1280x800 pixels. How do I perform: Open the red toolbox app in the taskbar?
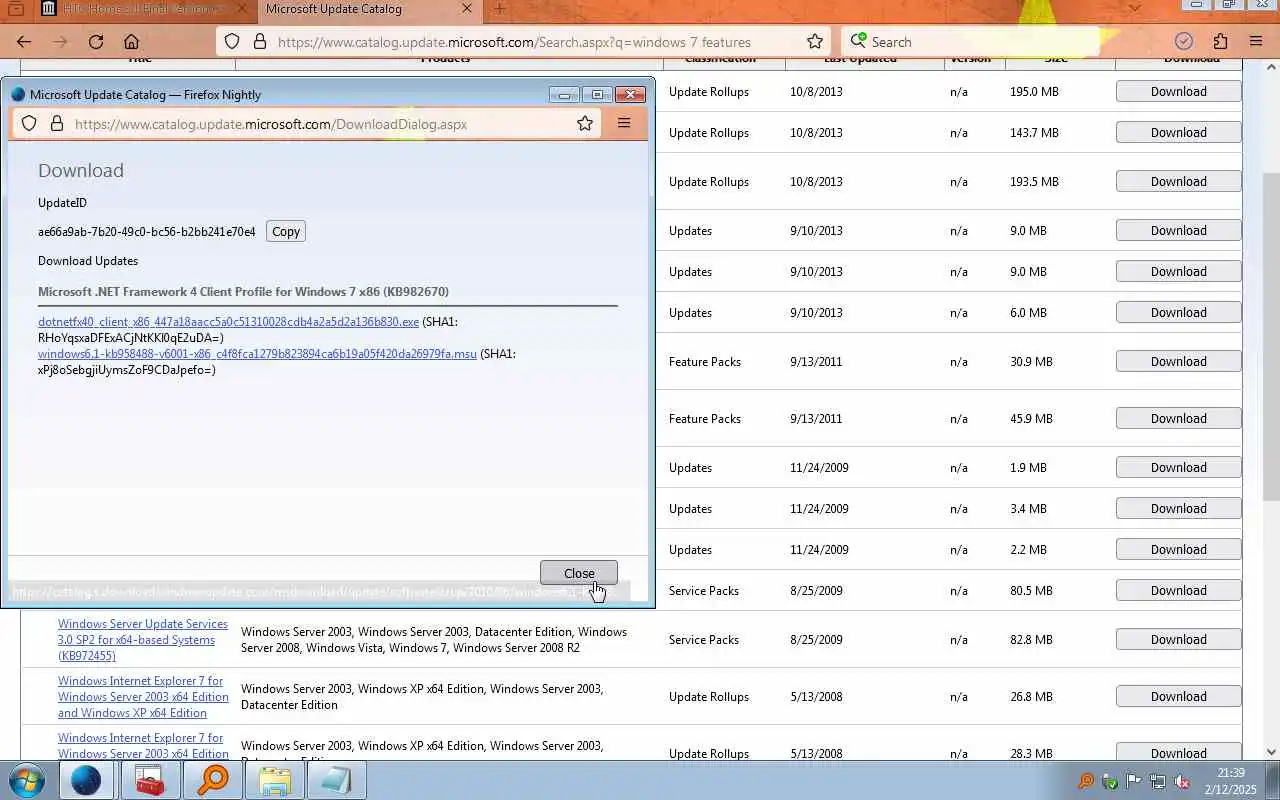point(150,780)
